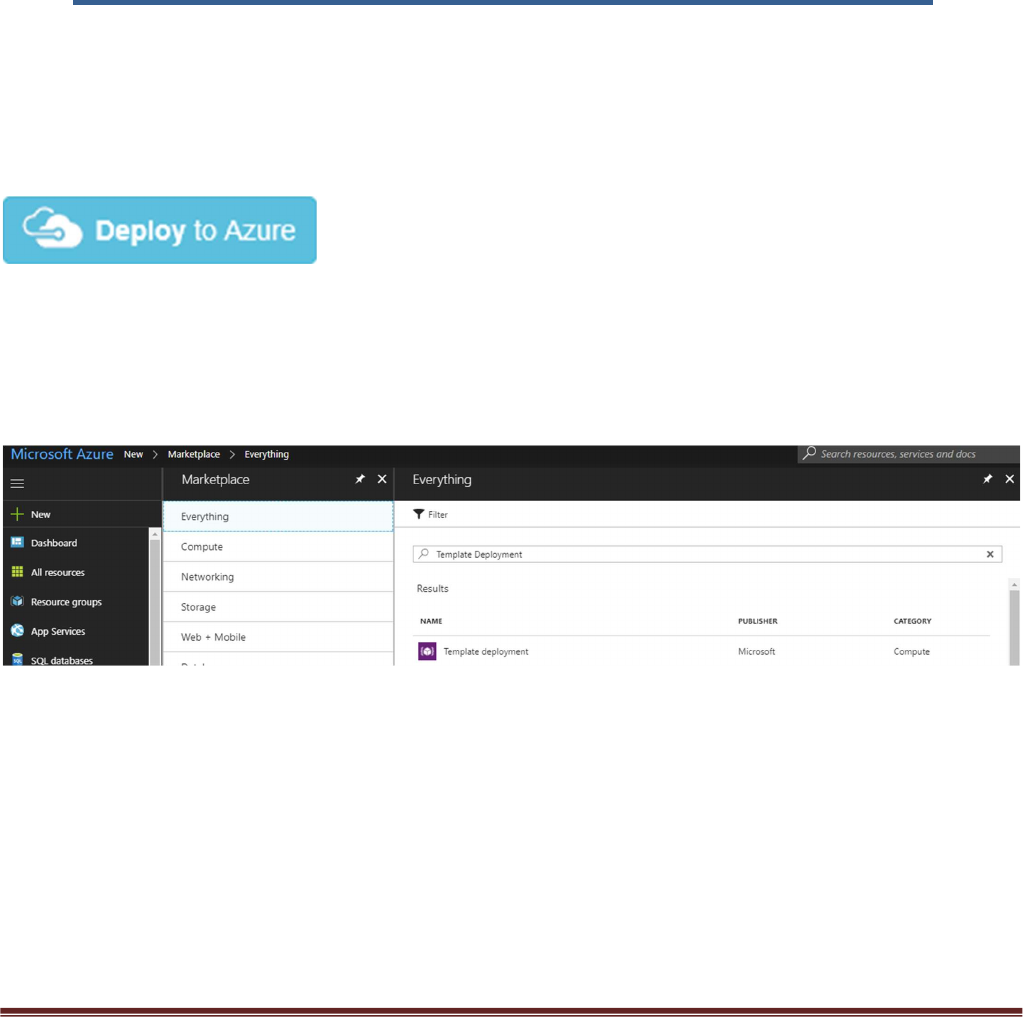This screenshot has height=1017, width=1023.
Task: Open Dashboard from the sidebar icon
Action: pos(18,542)
